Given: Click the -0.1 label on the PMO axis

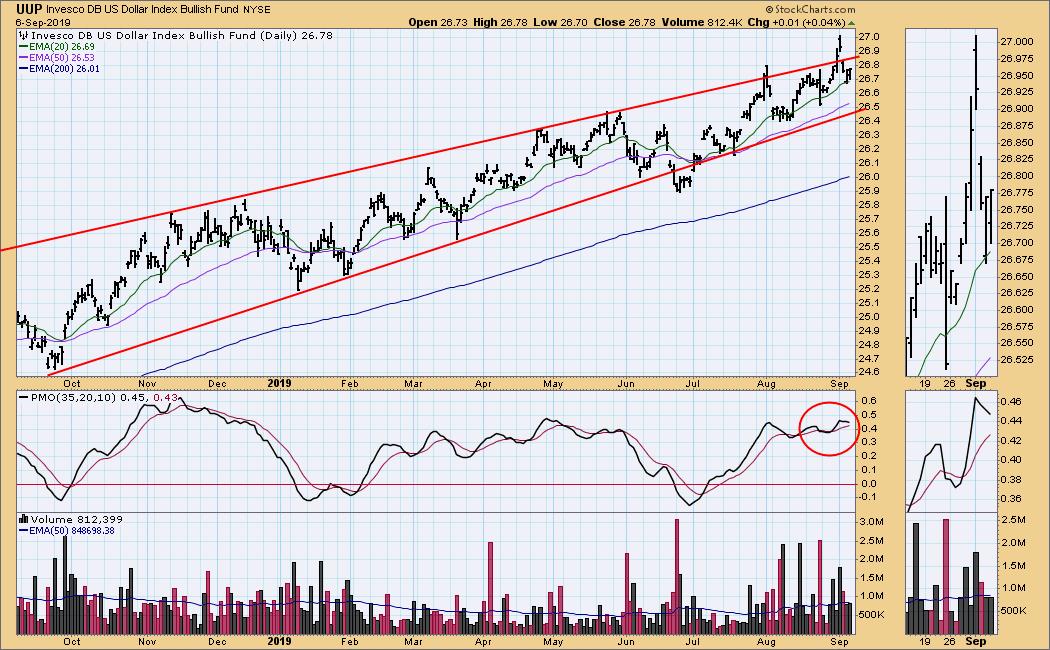Looking at the screenshot, I should tap(869, 497).
